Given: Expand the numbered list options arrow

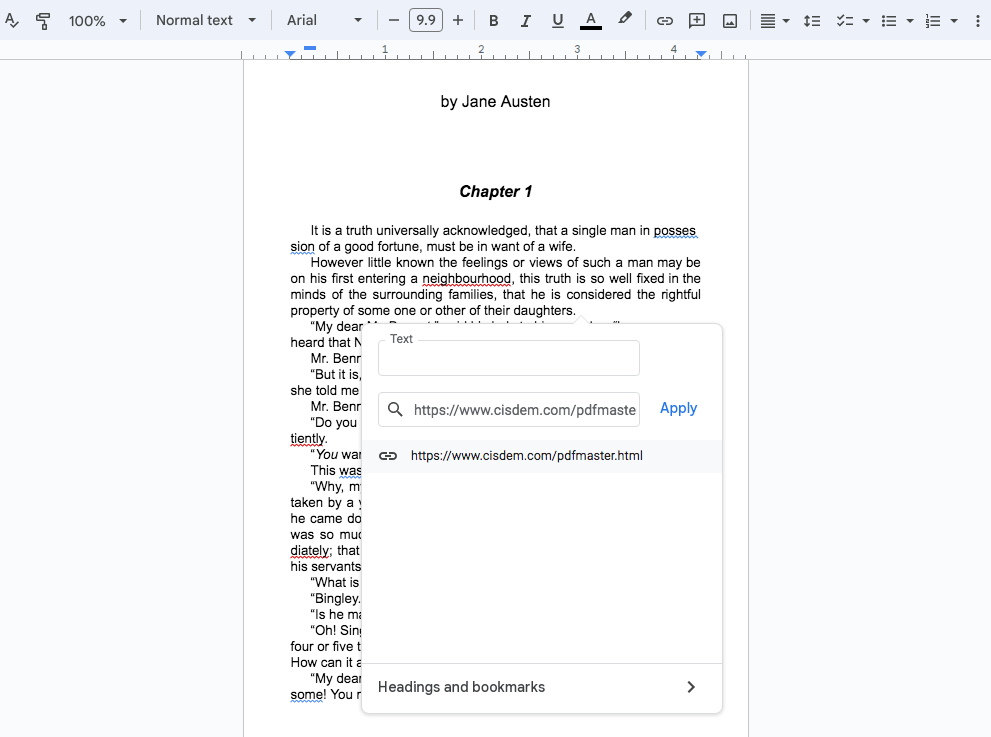Looking at the screenshot, I should (954, 21).
